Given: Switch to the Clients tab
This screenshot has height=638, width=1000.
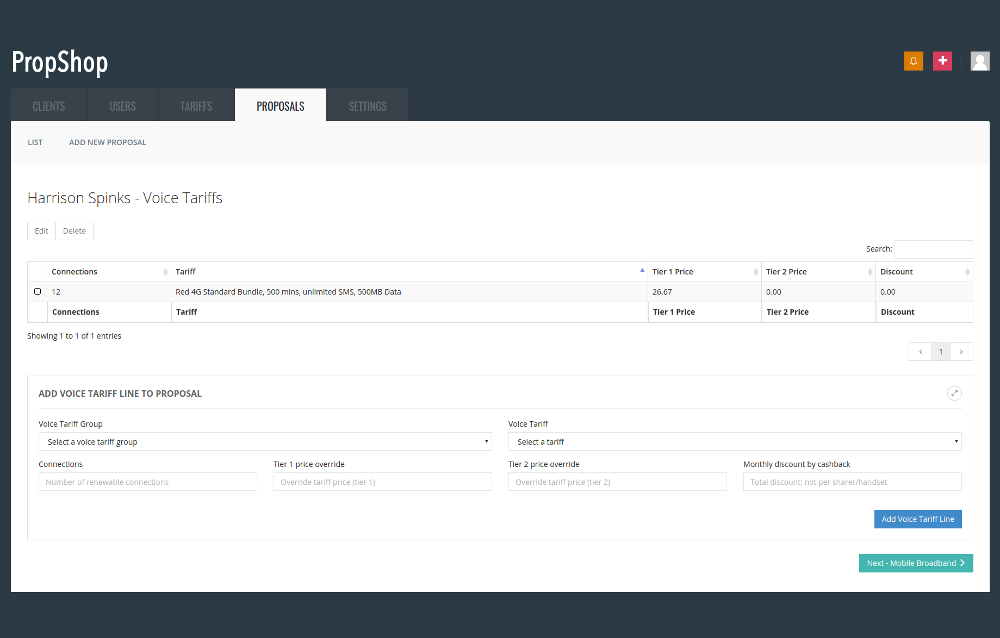Looking at the screenshot, I should pos(49,106).
